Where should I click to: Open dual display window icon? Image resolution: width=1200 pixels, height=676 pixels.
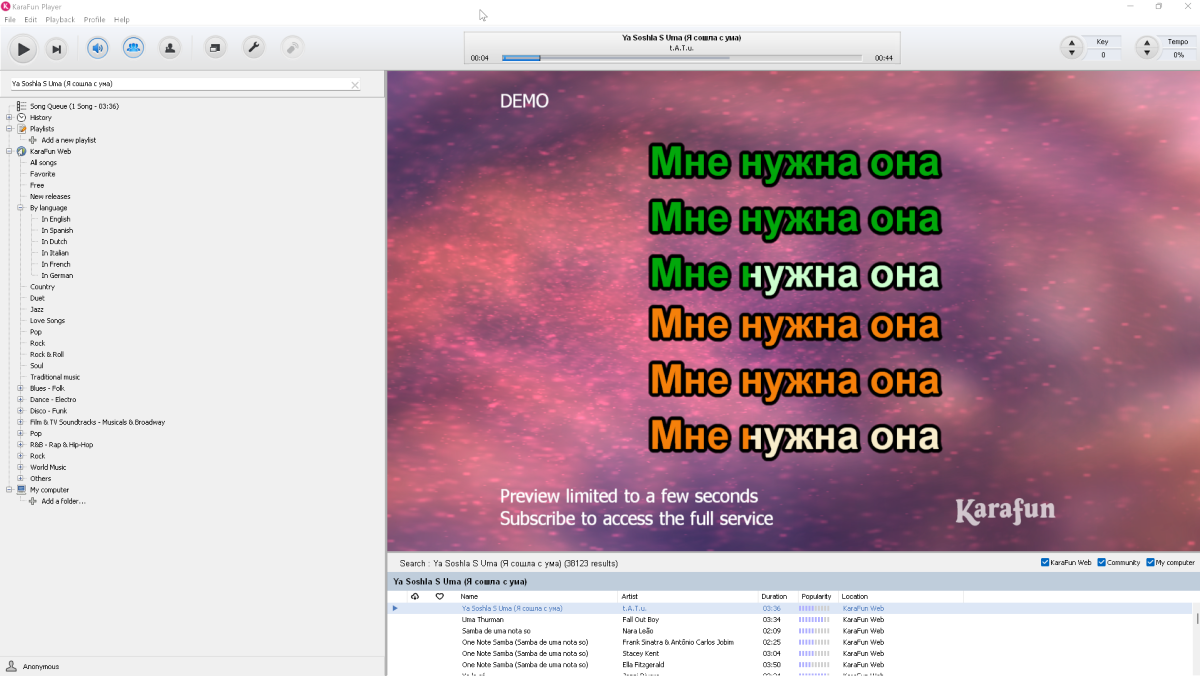(215, 47)
